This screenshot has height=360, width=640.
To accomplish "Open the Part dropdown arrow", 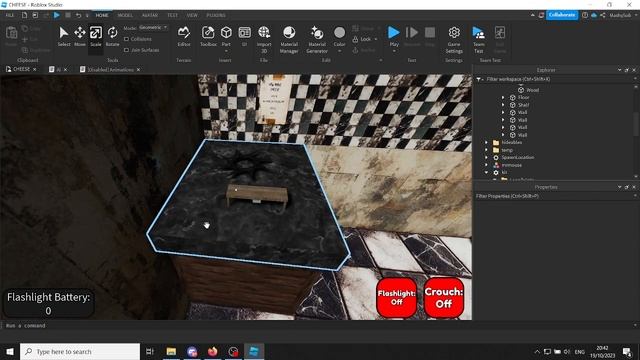I will point(226,51).
